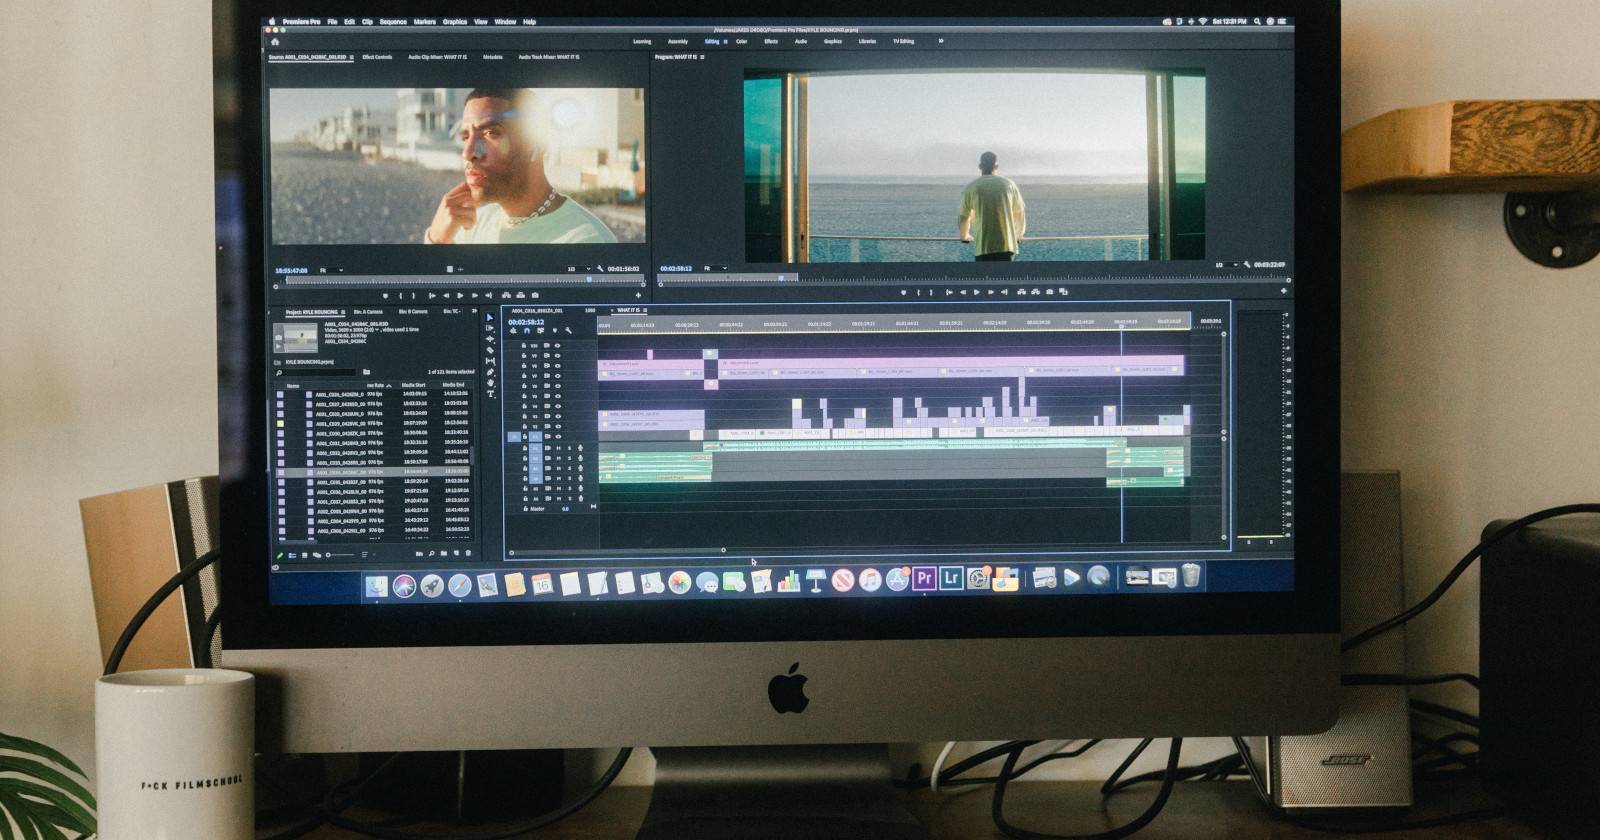Switch Project panel to list view
Viewport: 1600px width, 840px height.
click(292, 554)
